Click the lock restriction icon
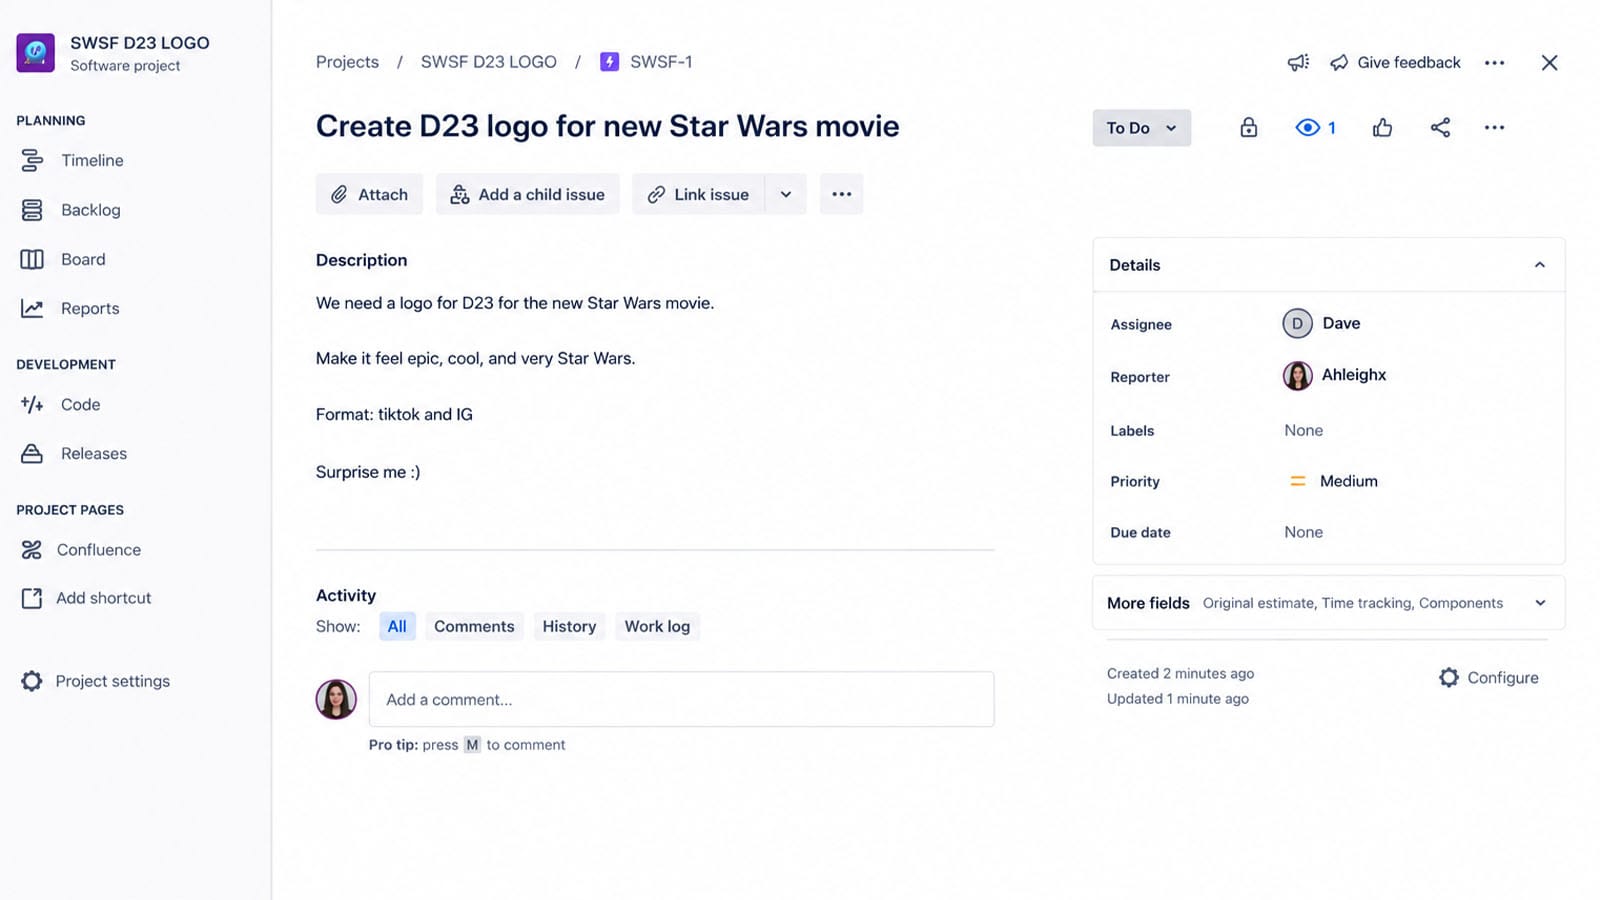Viewport: 1600px width, 900px height. [x=1249, y=128]
